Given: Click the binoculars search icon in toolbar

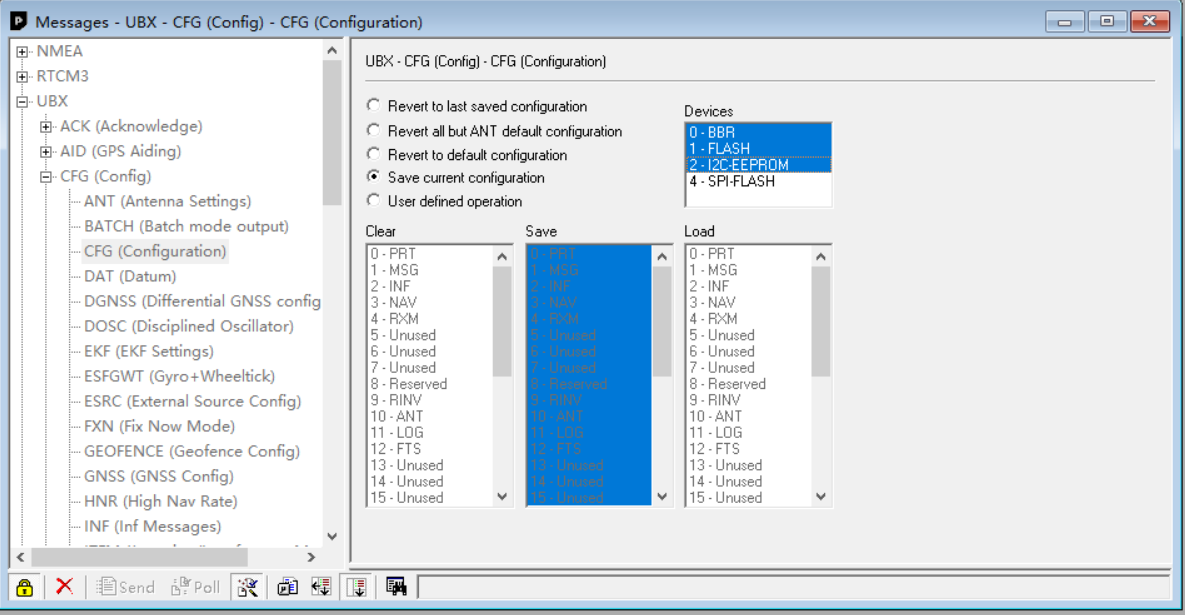Looking at the screenshot, I should 396,586.
